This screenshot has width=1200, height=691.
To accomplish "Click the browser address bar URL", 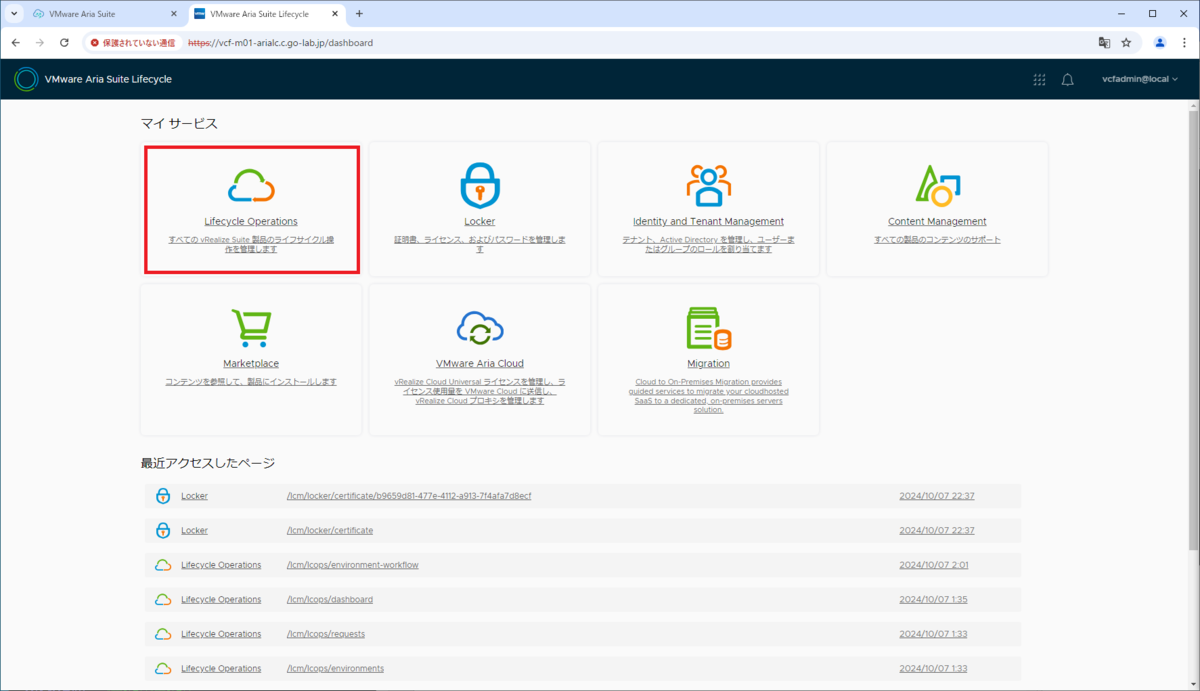I will (280, 43).
